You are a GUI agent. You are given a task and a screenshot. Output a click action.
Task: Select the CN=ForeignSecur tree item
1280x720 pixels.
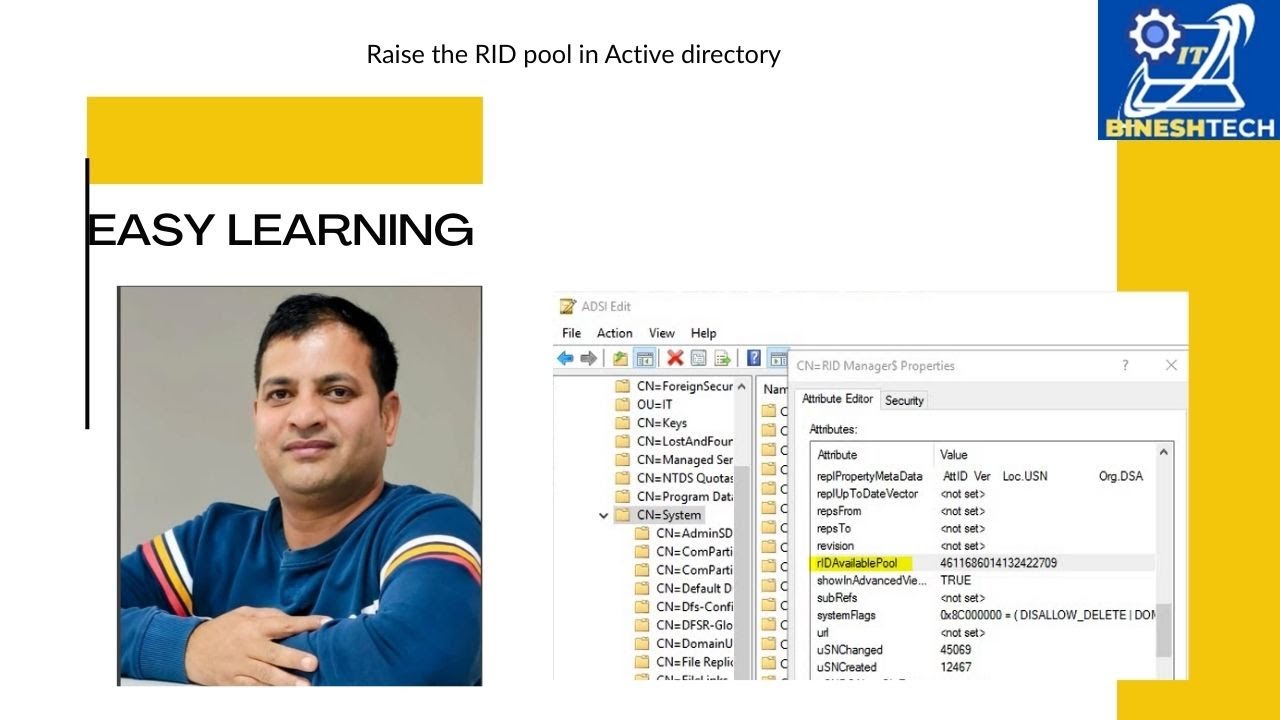(684, 386)
